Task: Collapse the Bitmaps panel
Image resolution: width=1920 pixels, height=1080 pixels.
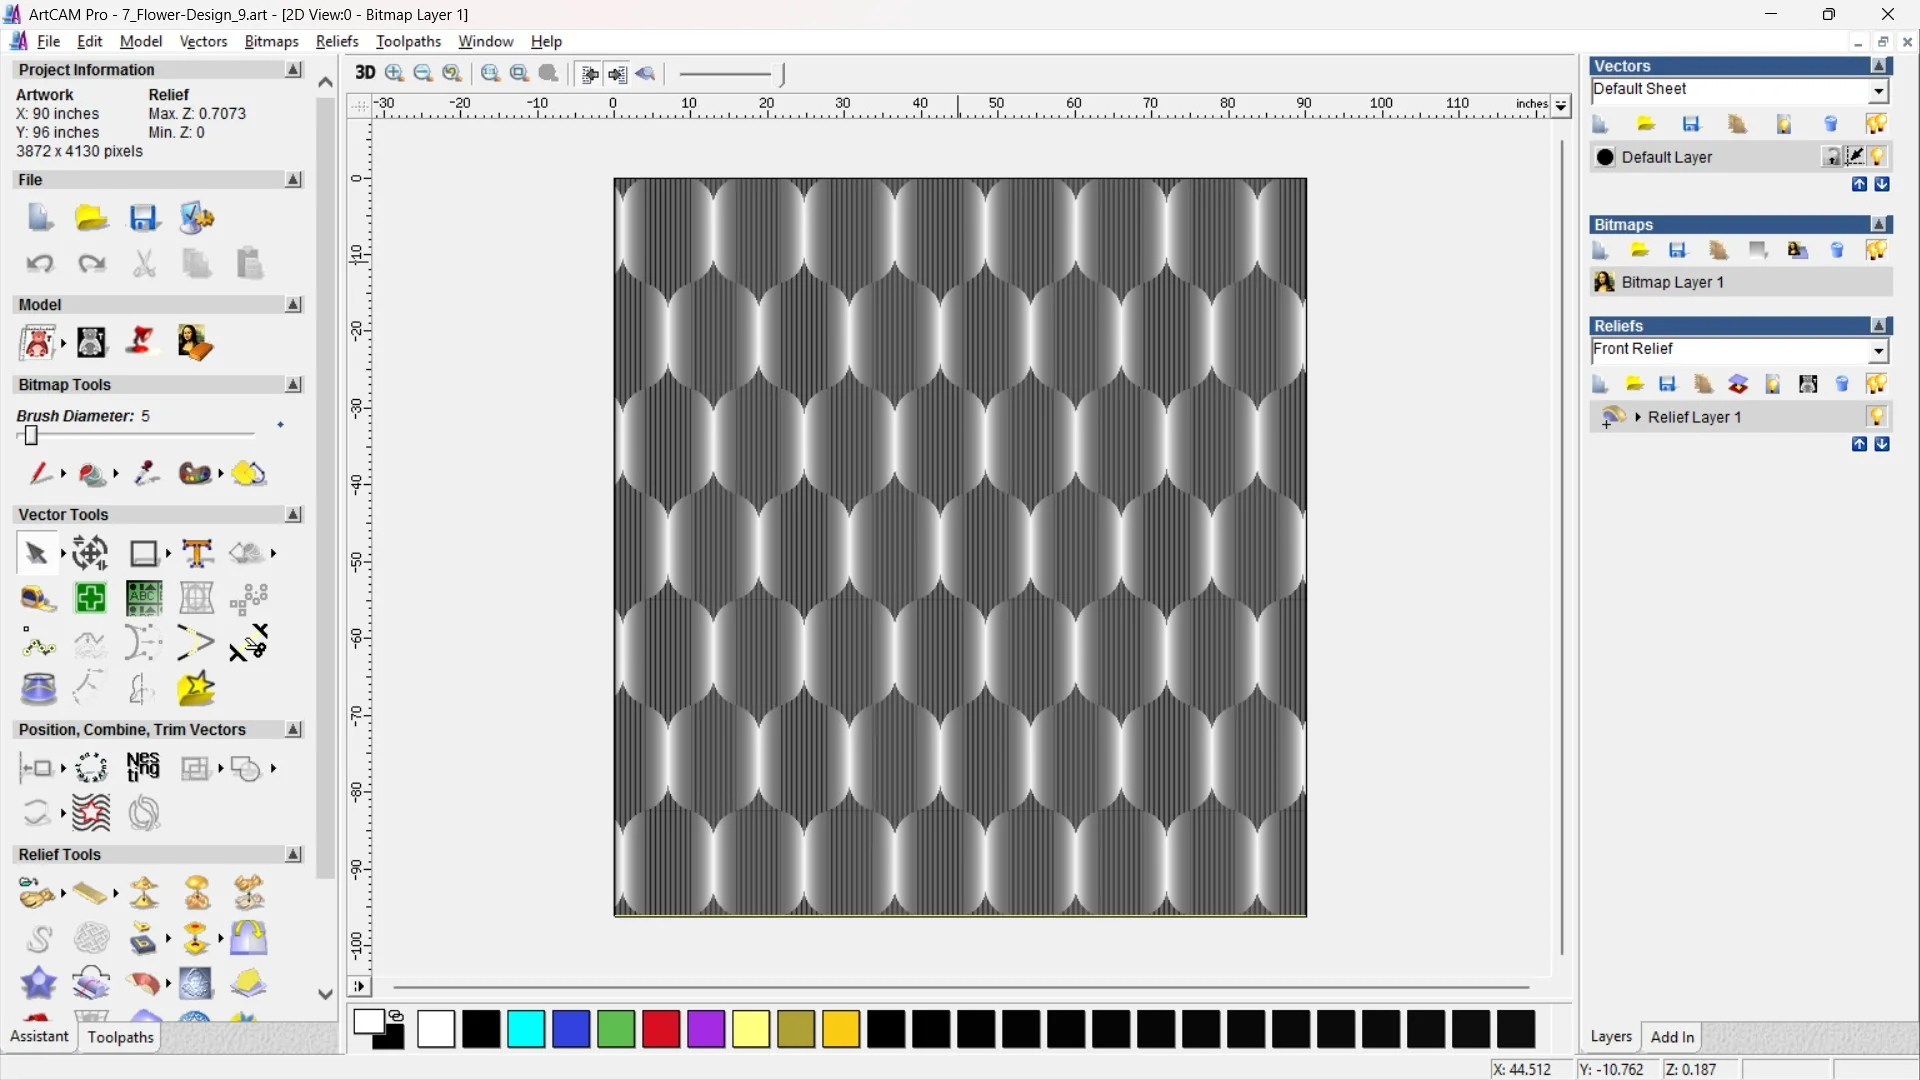Action: coord(1880,225)
